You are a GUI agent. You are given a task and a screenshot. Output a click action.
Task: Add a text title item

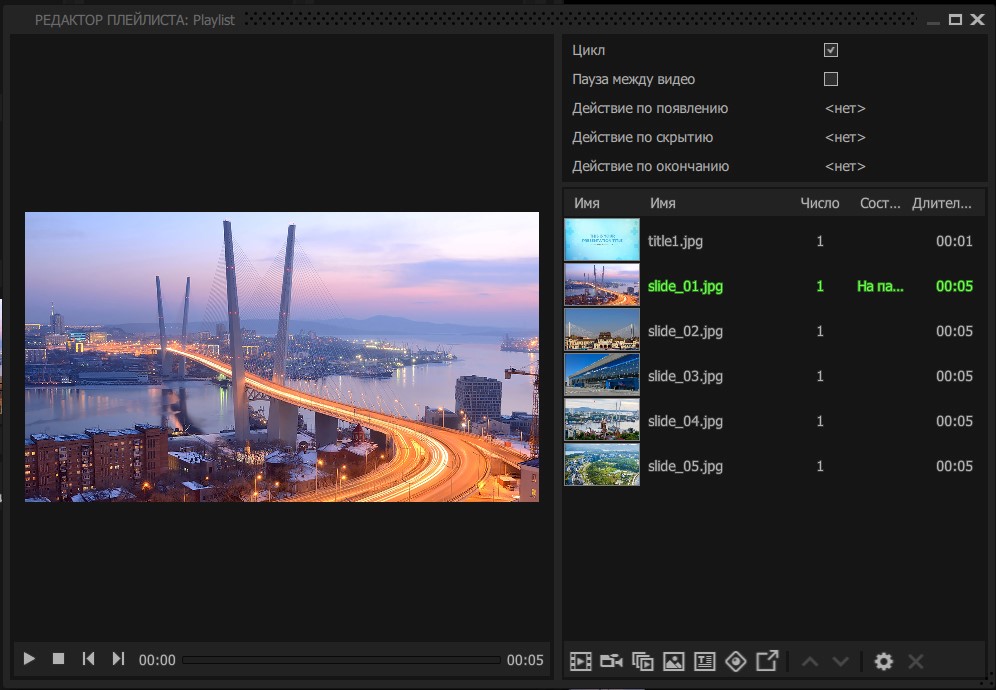pyautogui.click(x=704, y=661)
